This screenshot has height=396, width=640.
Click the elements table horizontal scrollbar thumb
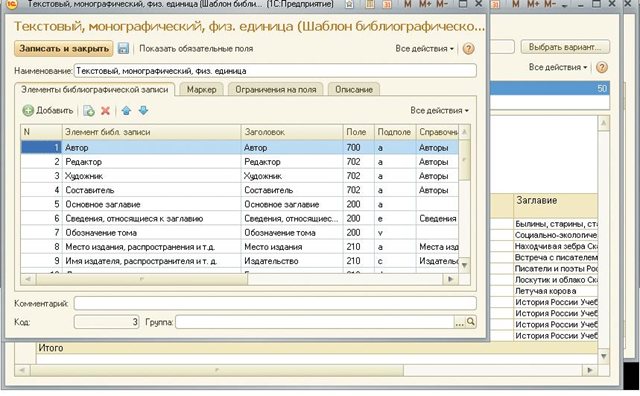(x=141, y=279)
